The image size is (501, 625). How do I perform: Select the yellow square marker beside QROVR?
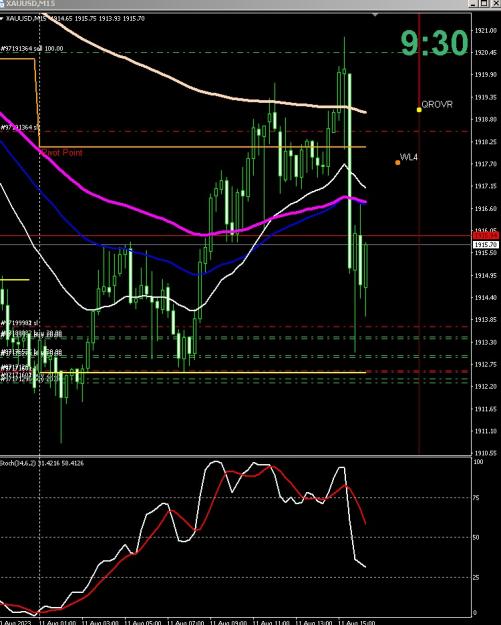tap(419, 110)
